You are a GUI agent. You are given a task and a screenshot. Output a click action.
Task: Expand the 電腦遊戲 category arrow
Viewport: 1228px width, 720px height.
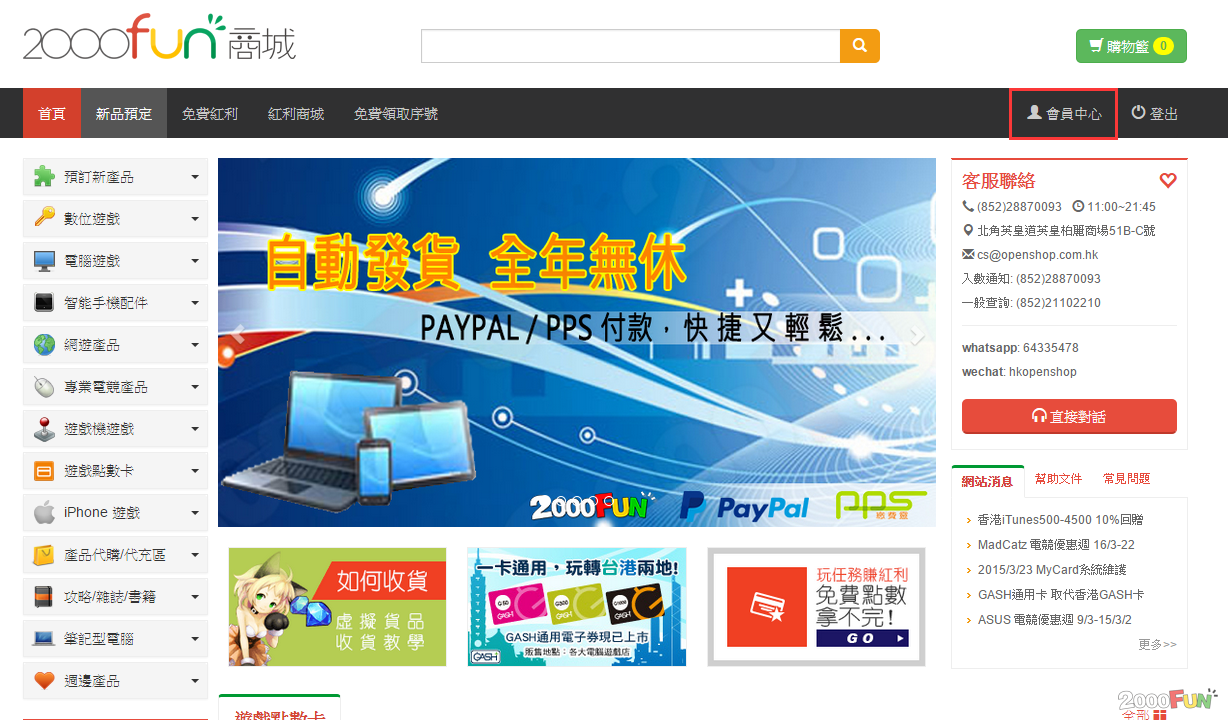194,261
